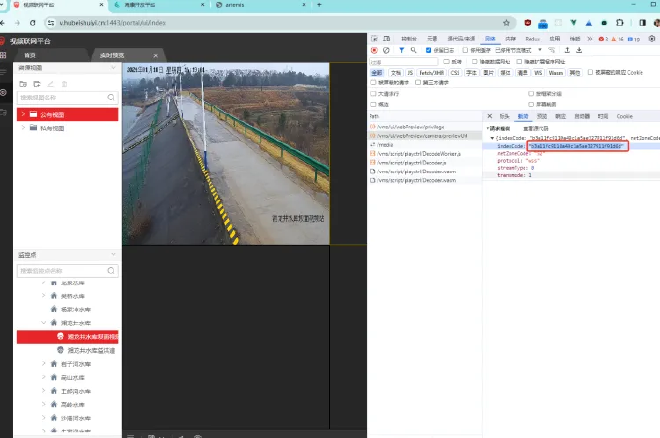Screen dimensions: 660x438
Task: Expand the red-highlighted public view folder arrow
Action: [23, 114]
